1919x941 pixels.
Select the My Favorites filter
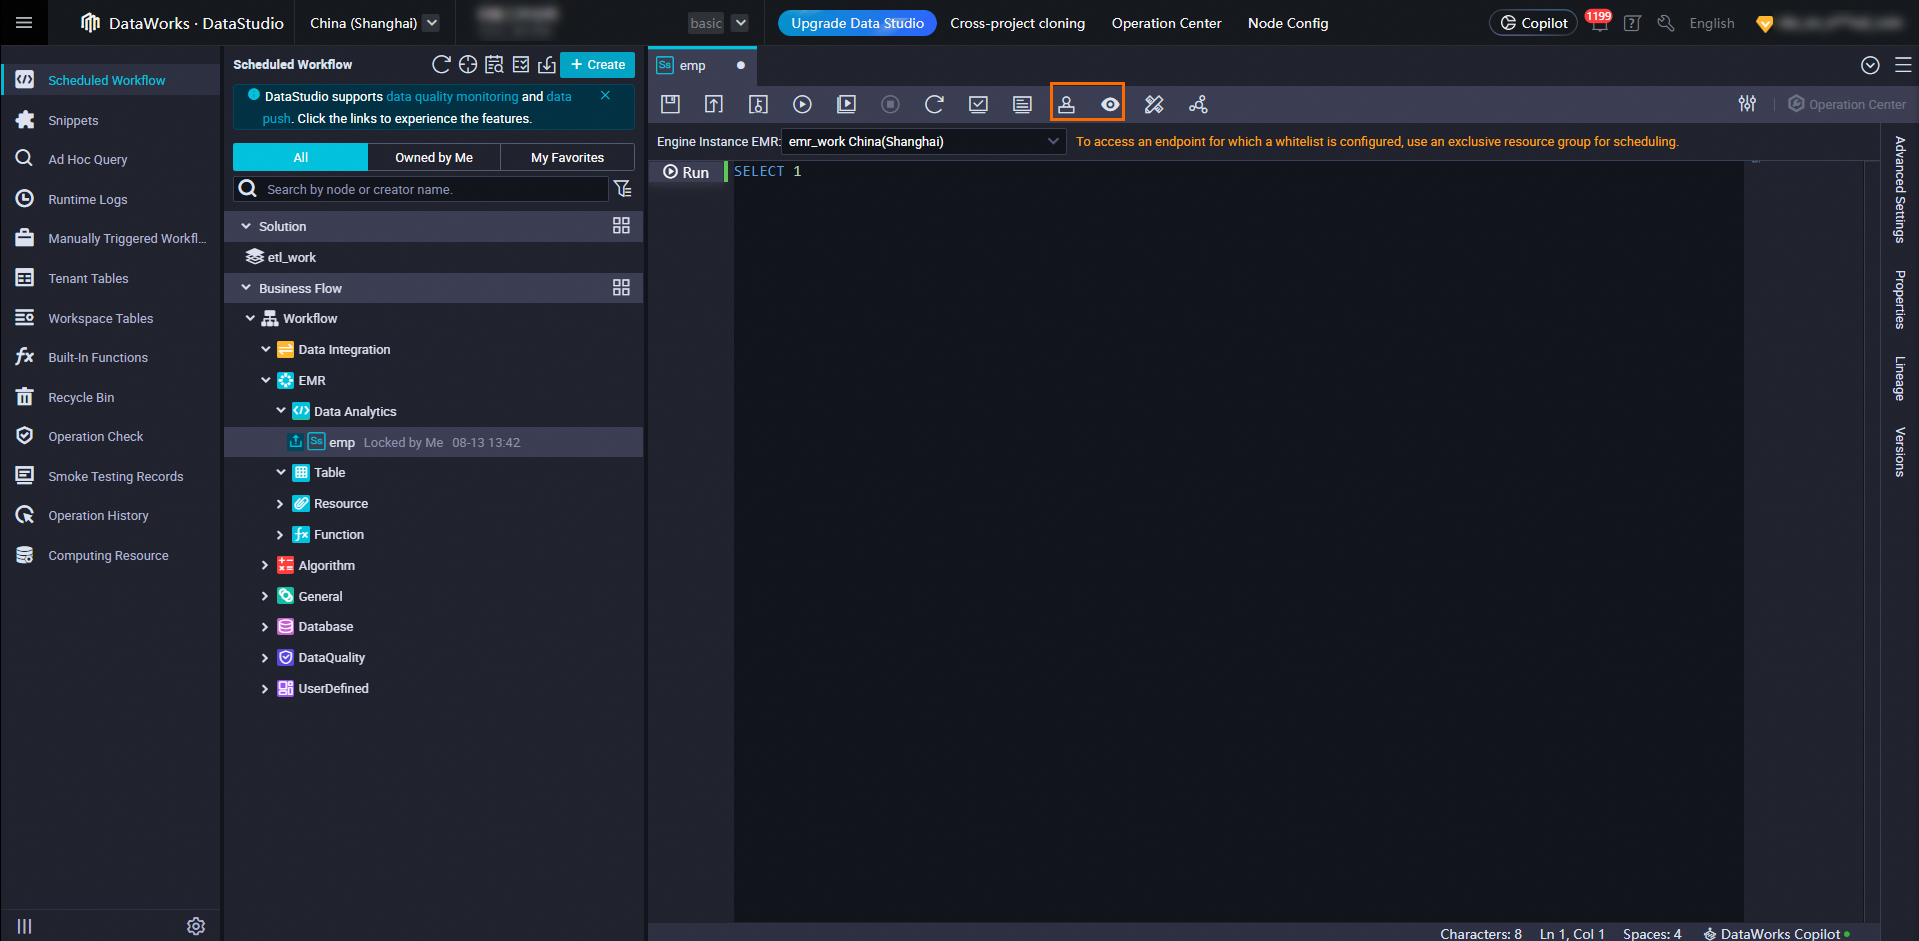(x=567, y=158)
